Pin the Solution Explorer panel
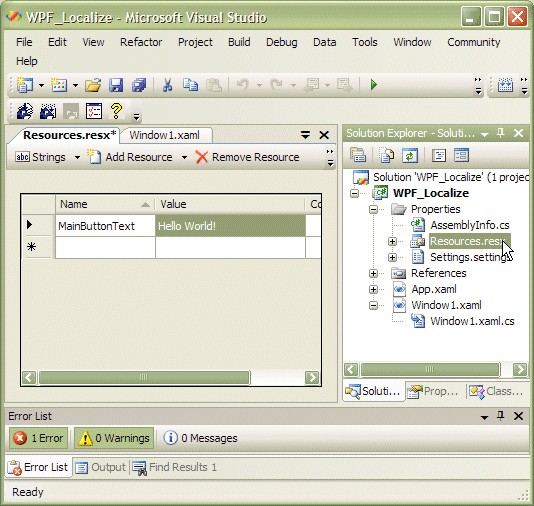 [500, 133]
